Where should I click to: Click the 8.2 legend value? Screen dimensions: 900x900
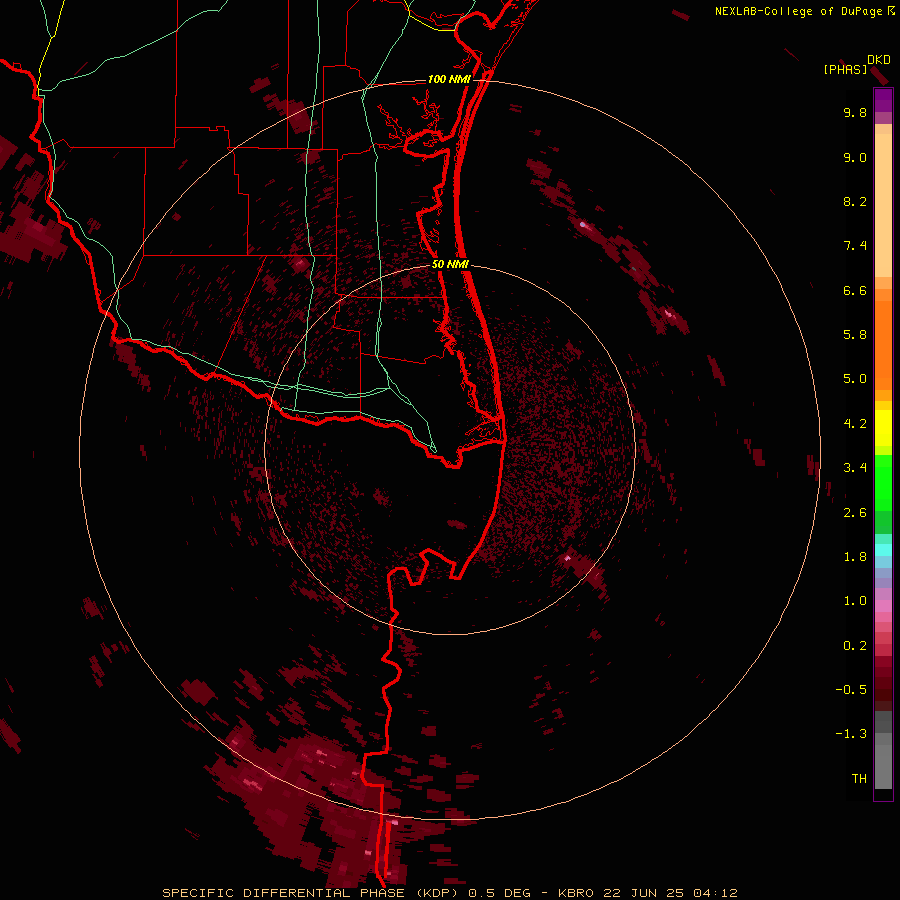pyautogui.click(x=855, y=201)
